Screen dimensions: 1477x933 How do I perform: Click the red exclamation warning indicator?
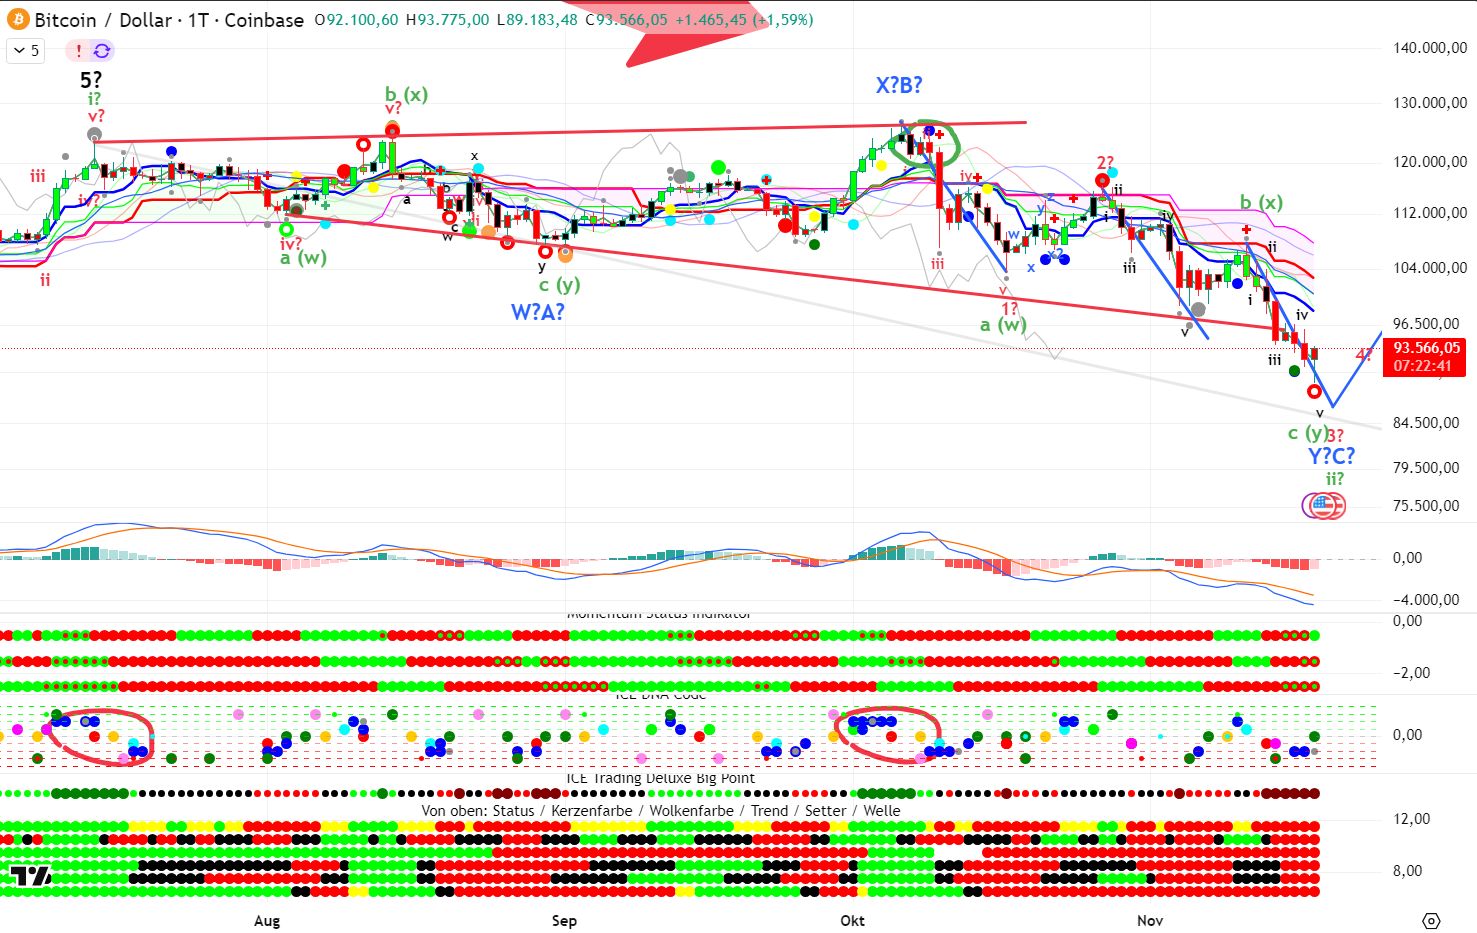79,50
